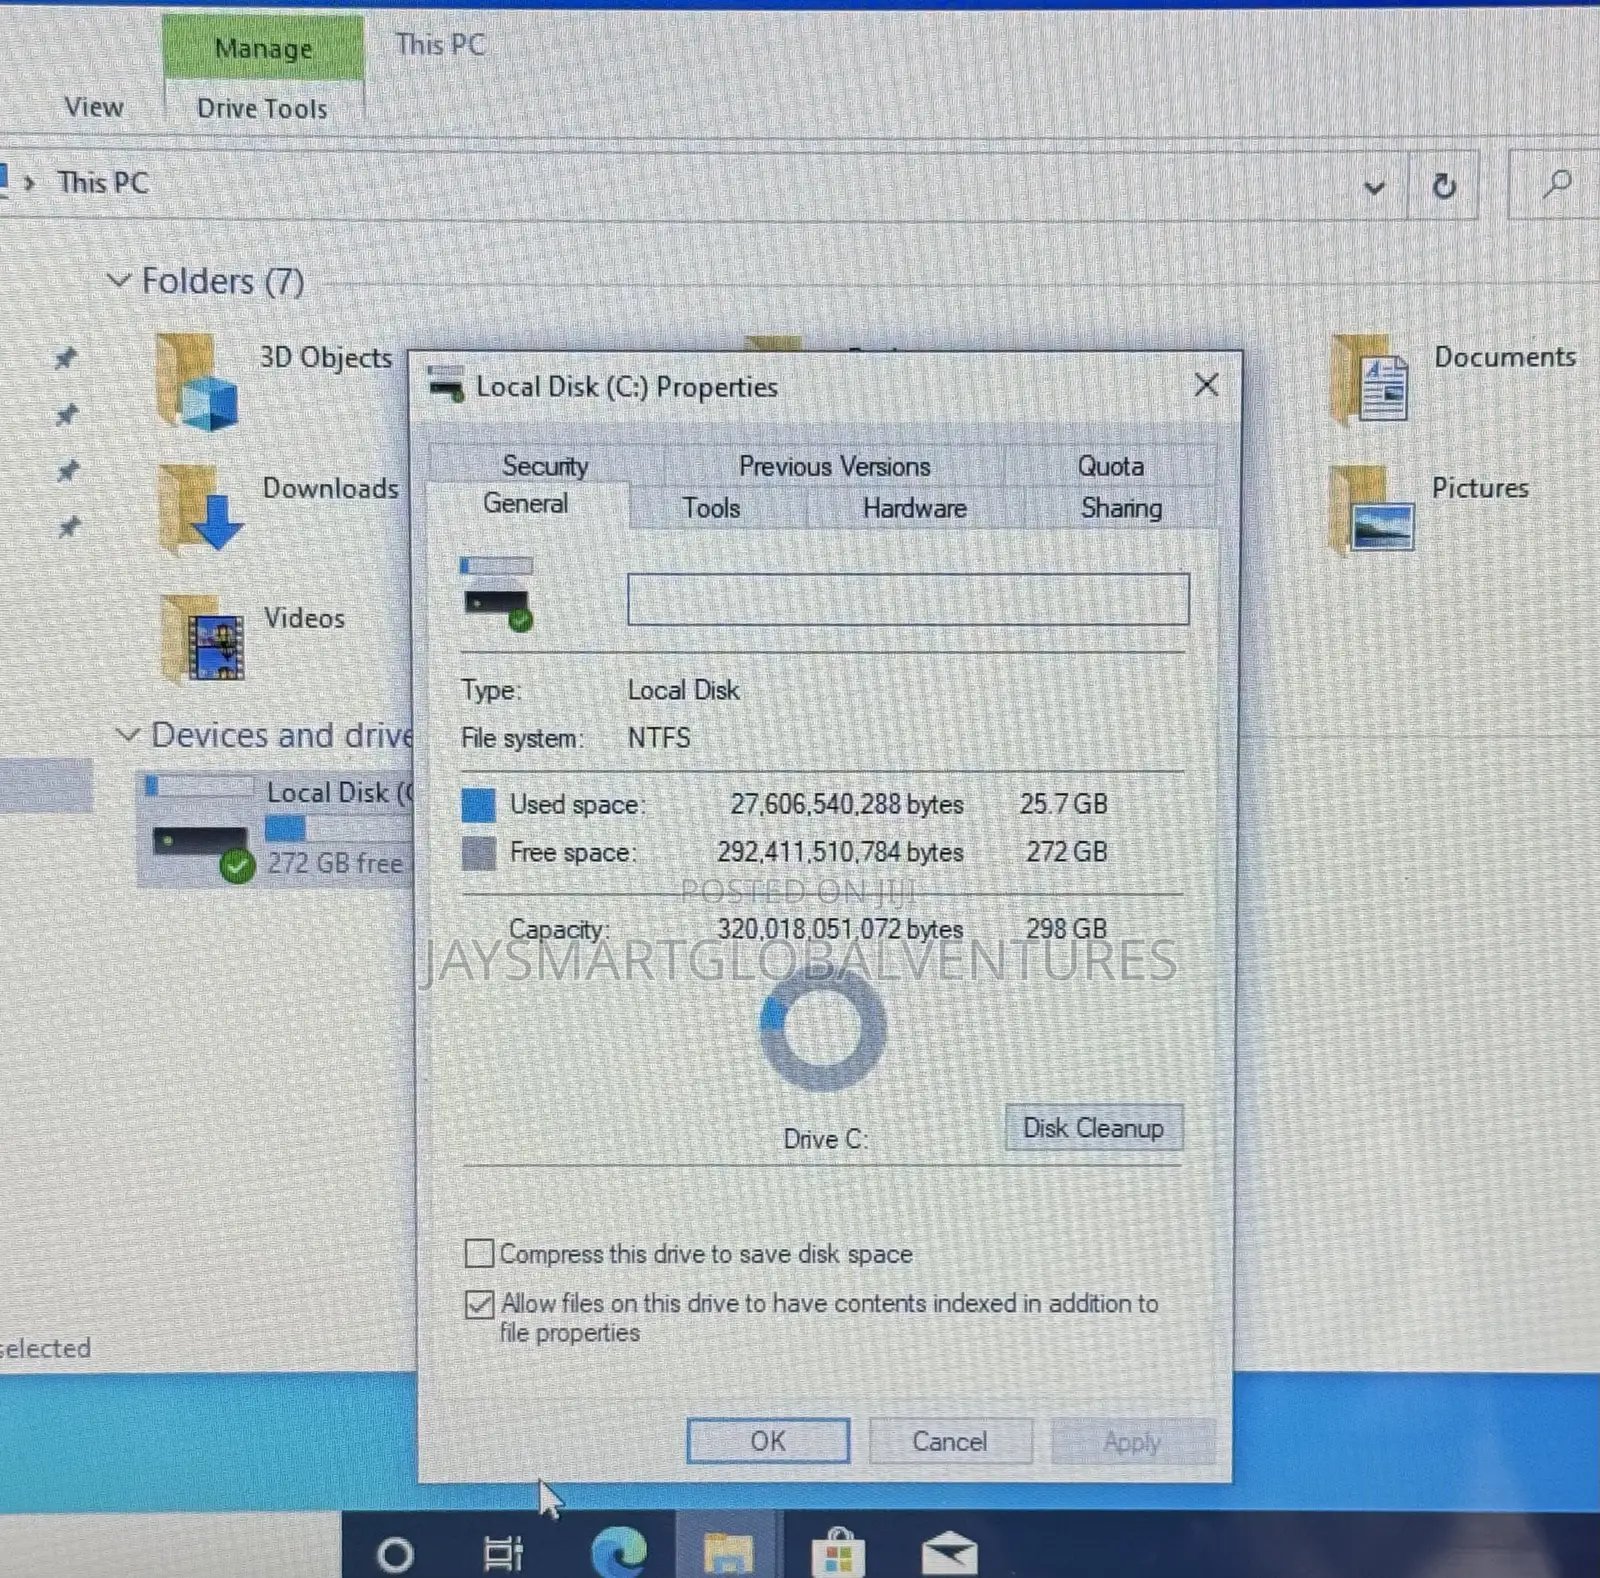Image resolution: width=1600 pixels, height=1578 pixels.
Task: Open the Downloads folder icon
Action: [x=200, y=510]
